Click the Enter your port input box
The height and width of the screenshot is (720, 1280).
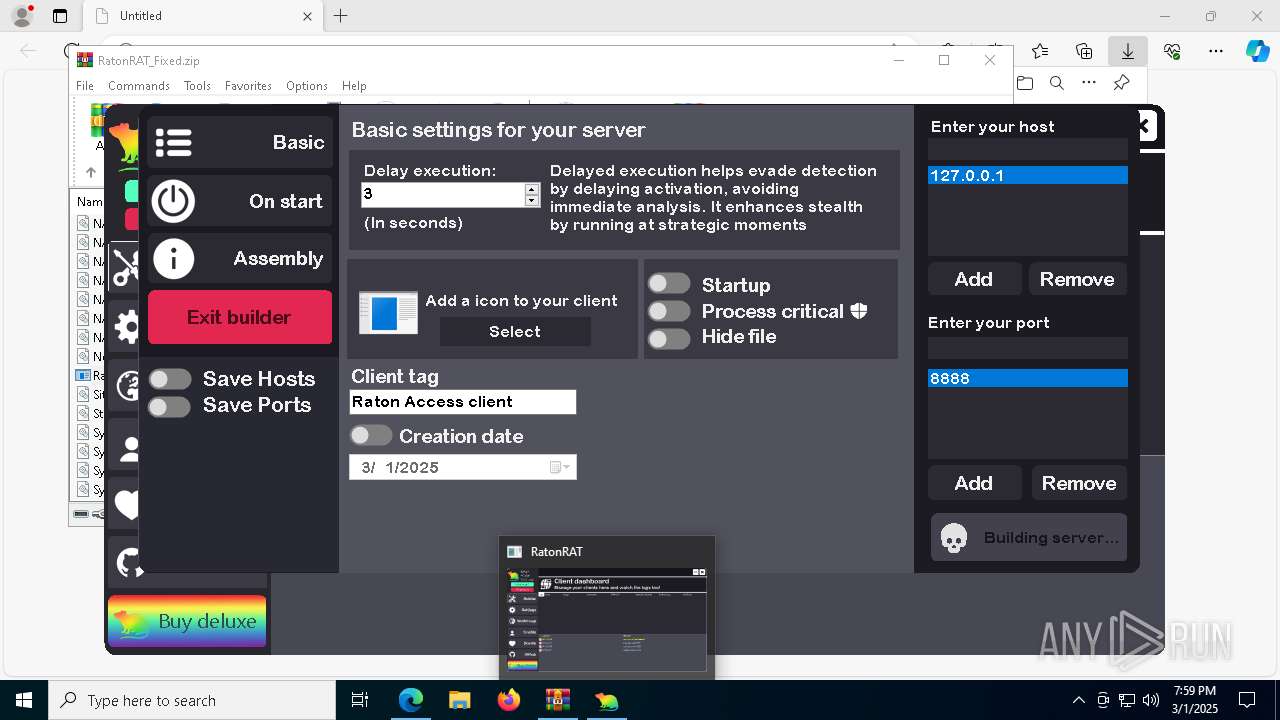(x=1028, y=348)
